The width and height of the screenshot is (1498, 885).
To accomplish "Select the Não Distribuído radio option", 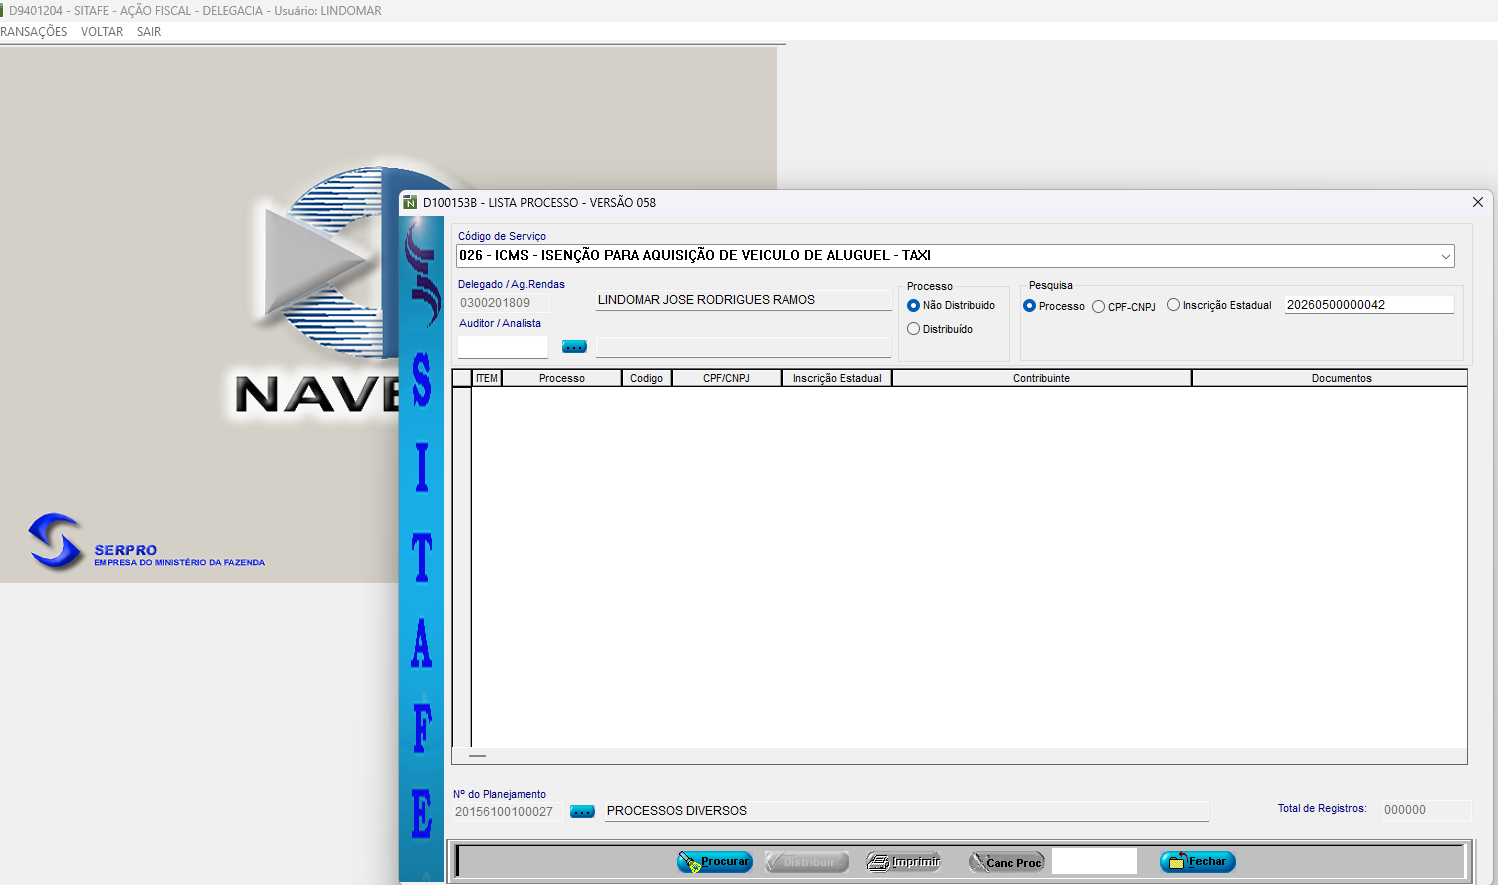I will click(913, 306).
